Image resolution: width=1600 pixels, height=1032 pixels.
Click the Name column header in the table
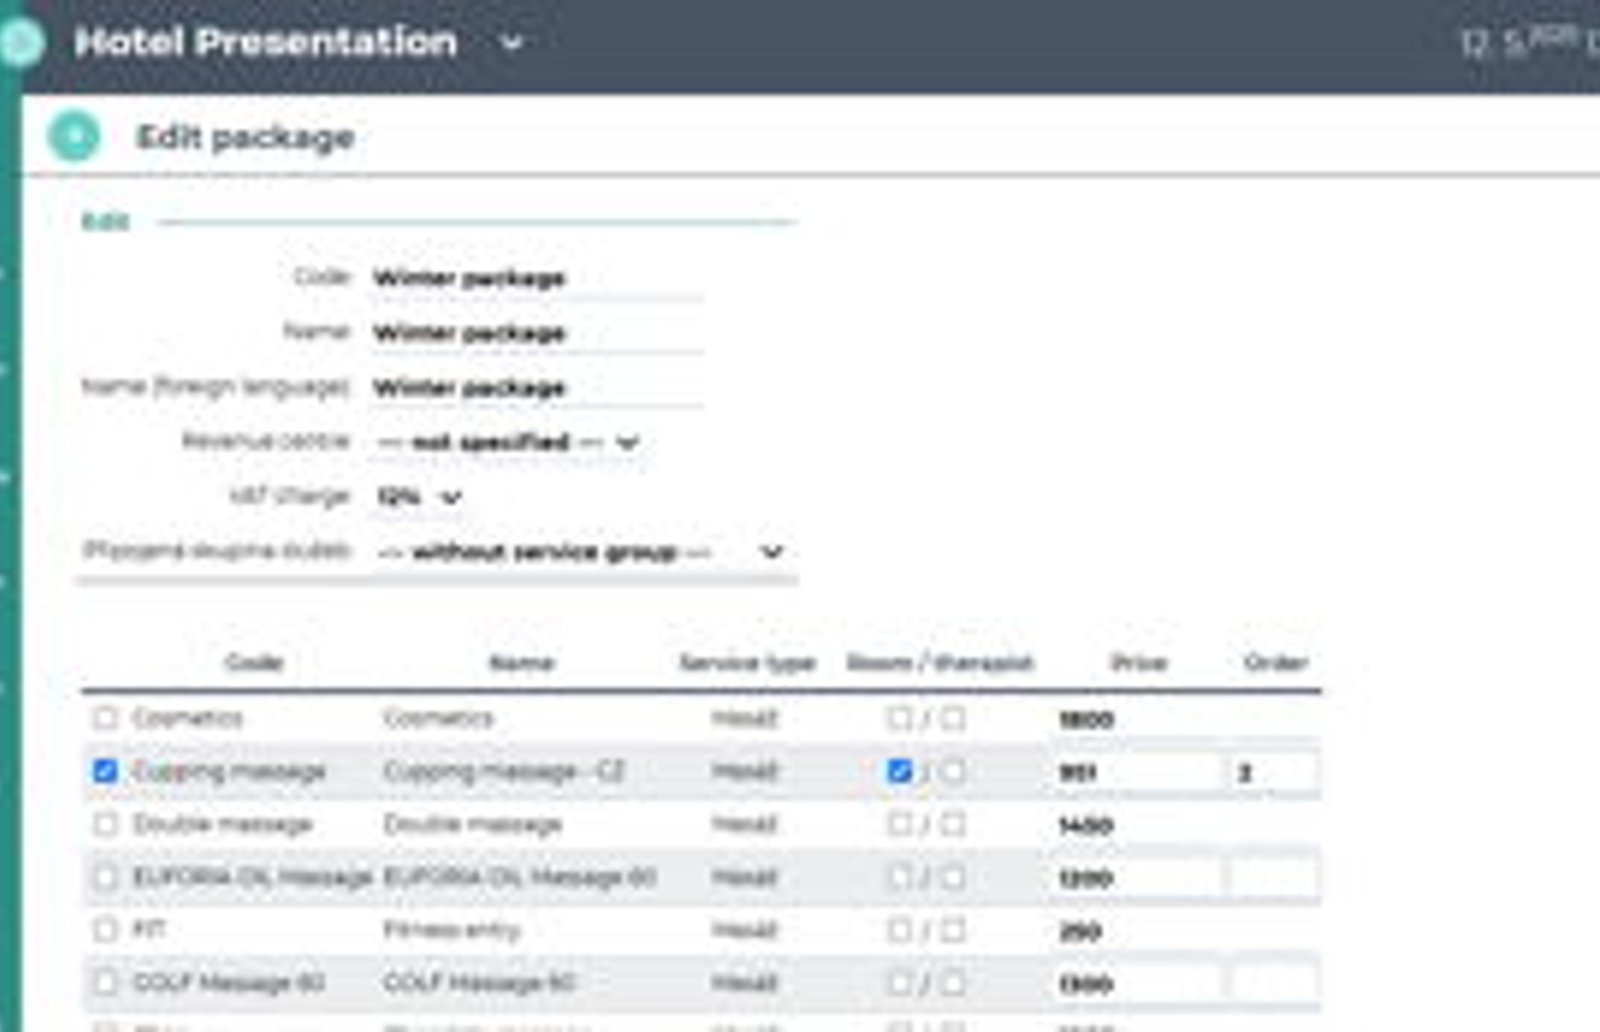pyautogui.click(x=521, y=662)
